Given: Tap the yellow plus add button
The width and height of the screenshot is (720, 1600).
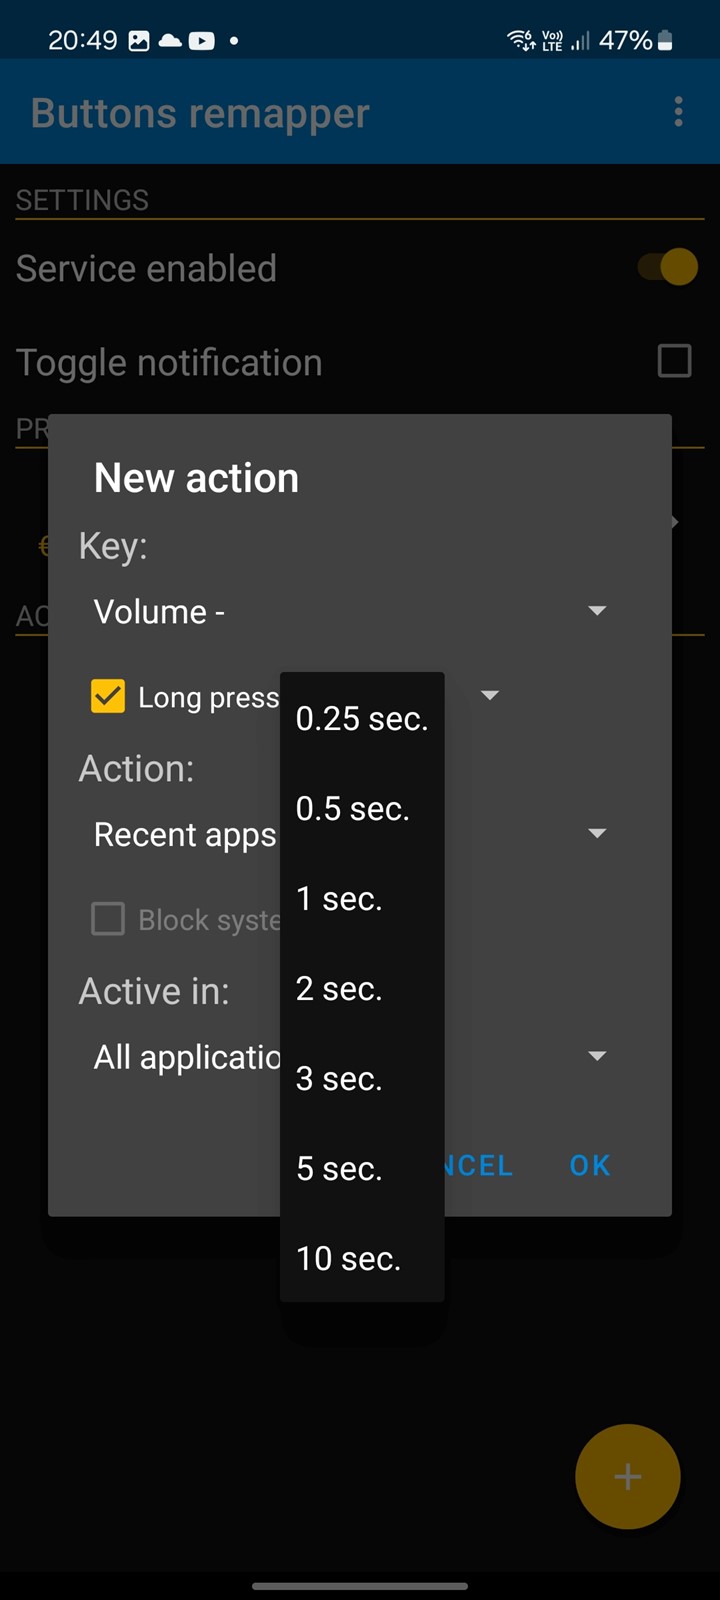Looking at the screenshot, I should tap(628, 1476).
